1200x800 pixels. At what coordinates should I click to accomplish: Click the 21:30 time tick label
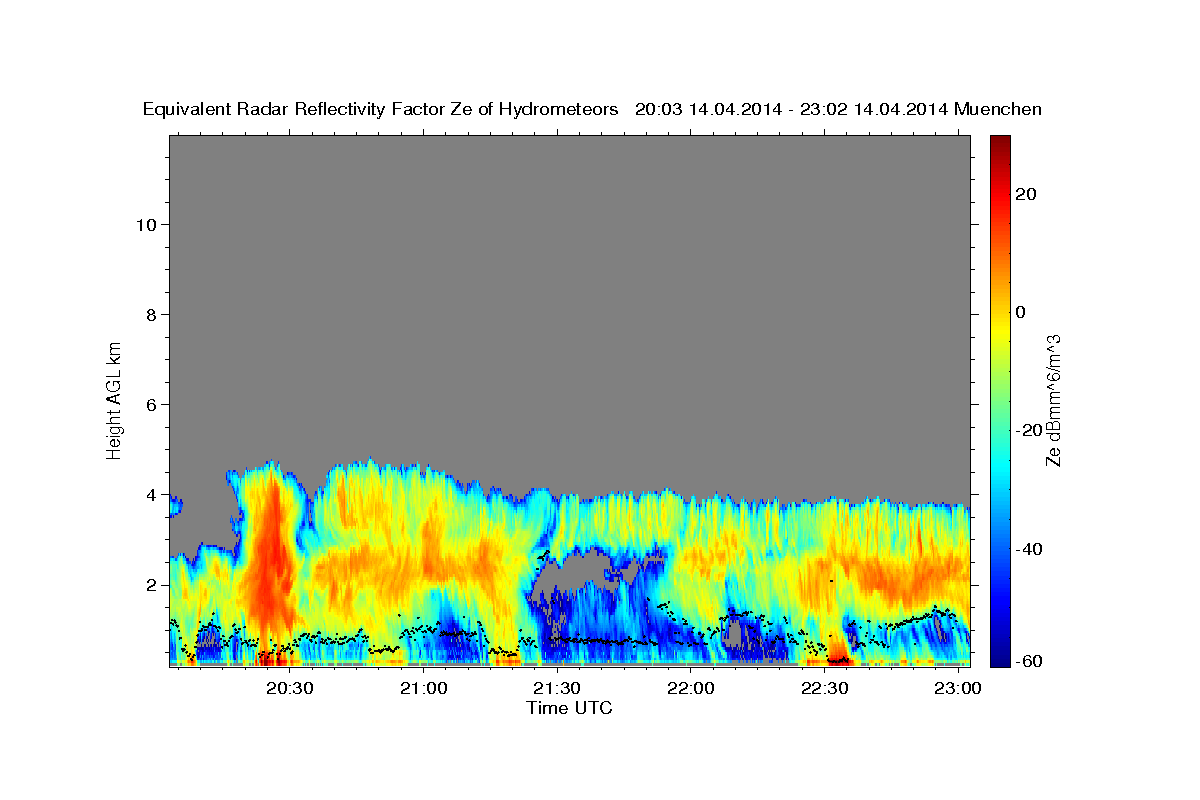[x=557, y=689]
